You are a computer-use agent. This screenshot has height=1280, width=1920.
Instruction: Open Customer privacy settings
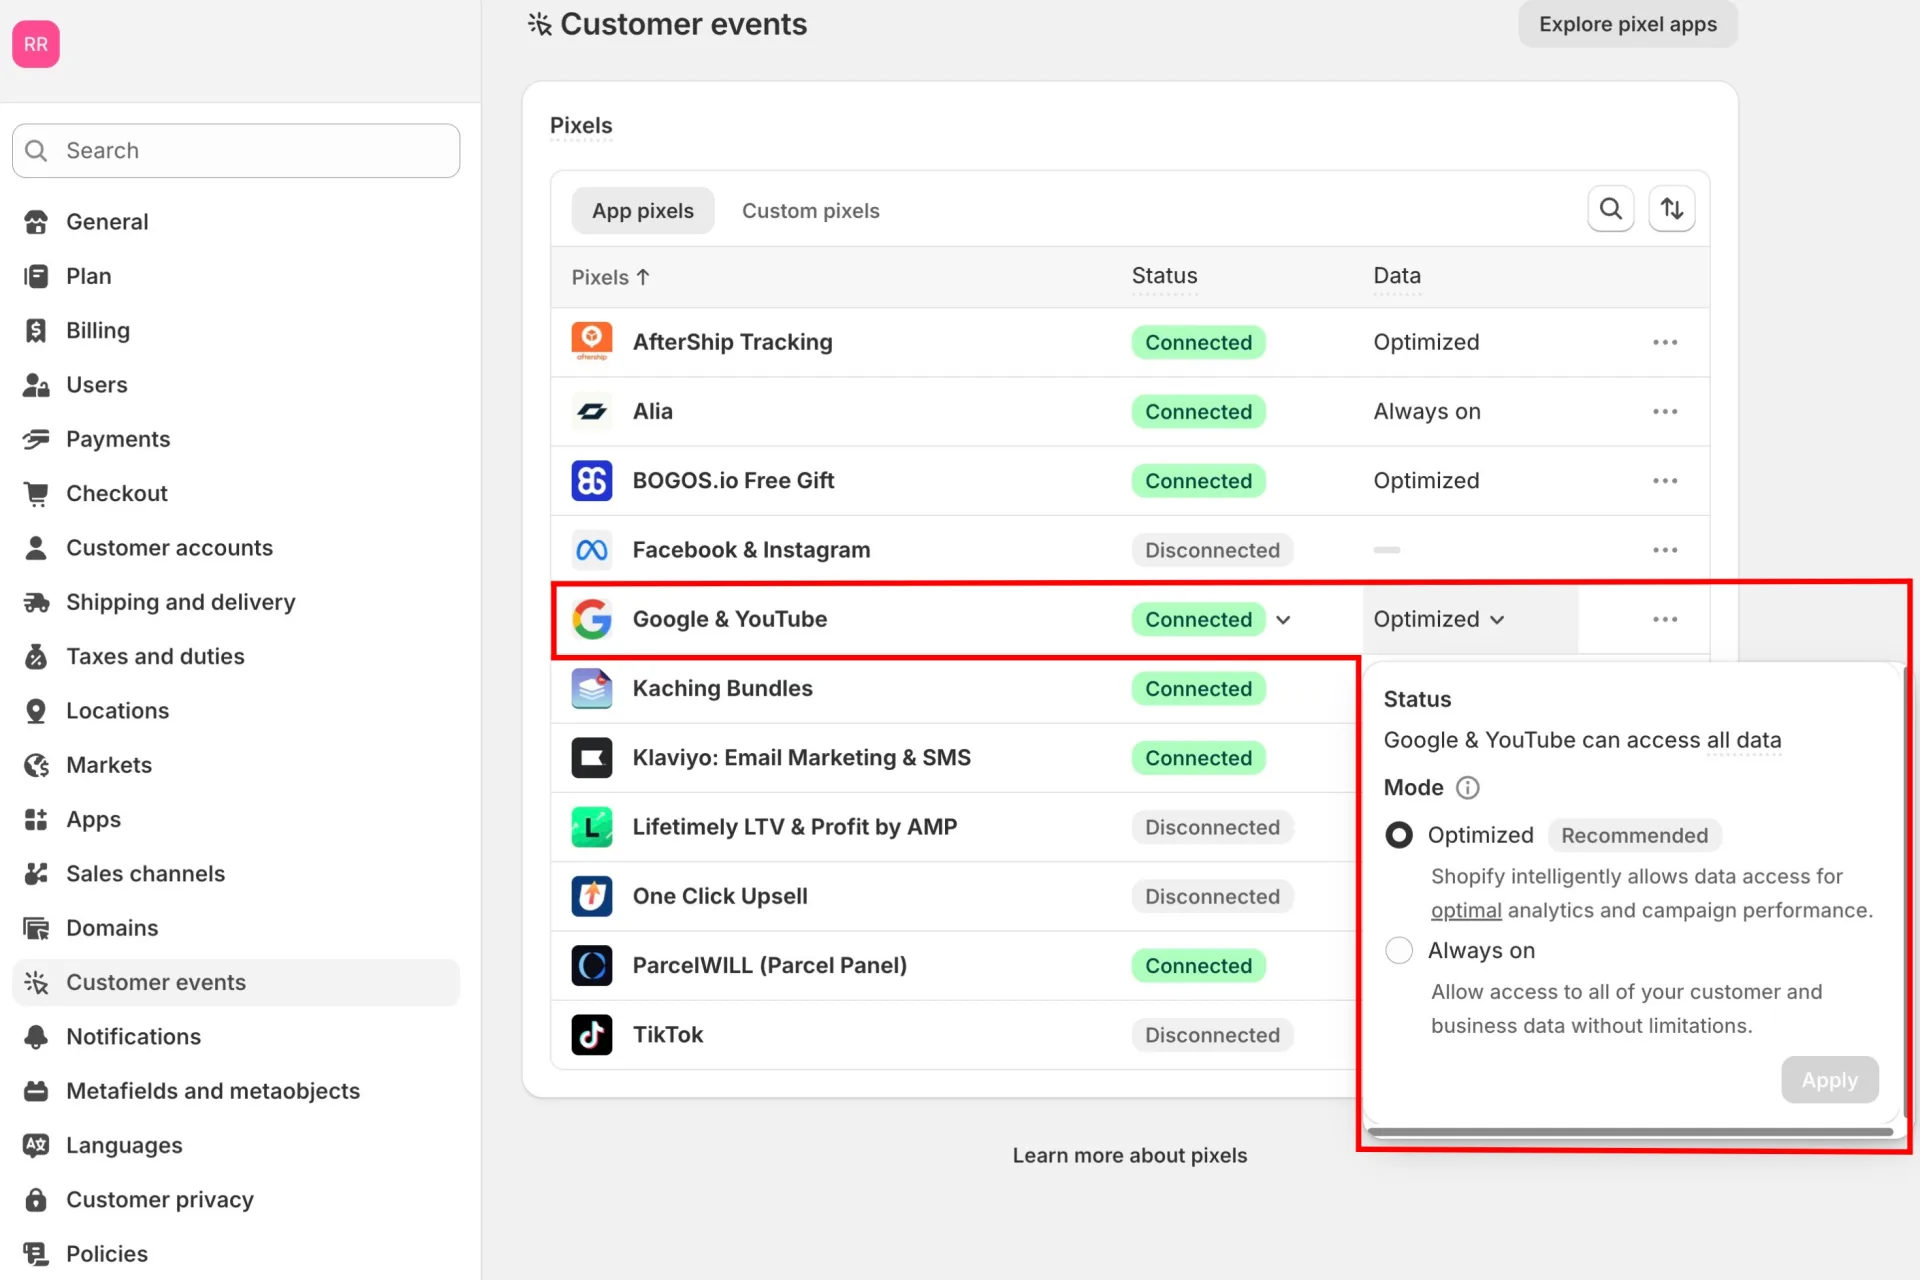click(236, 1200)
